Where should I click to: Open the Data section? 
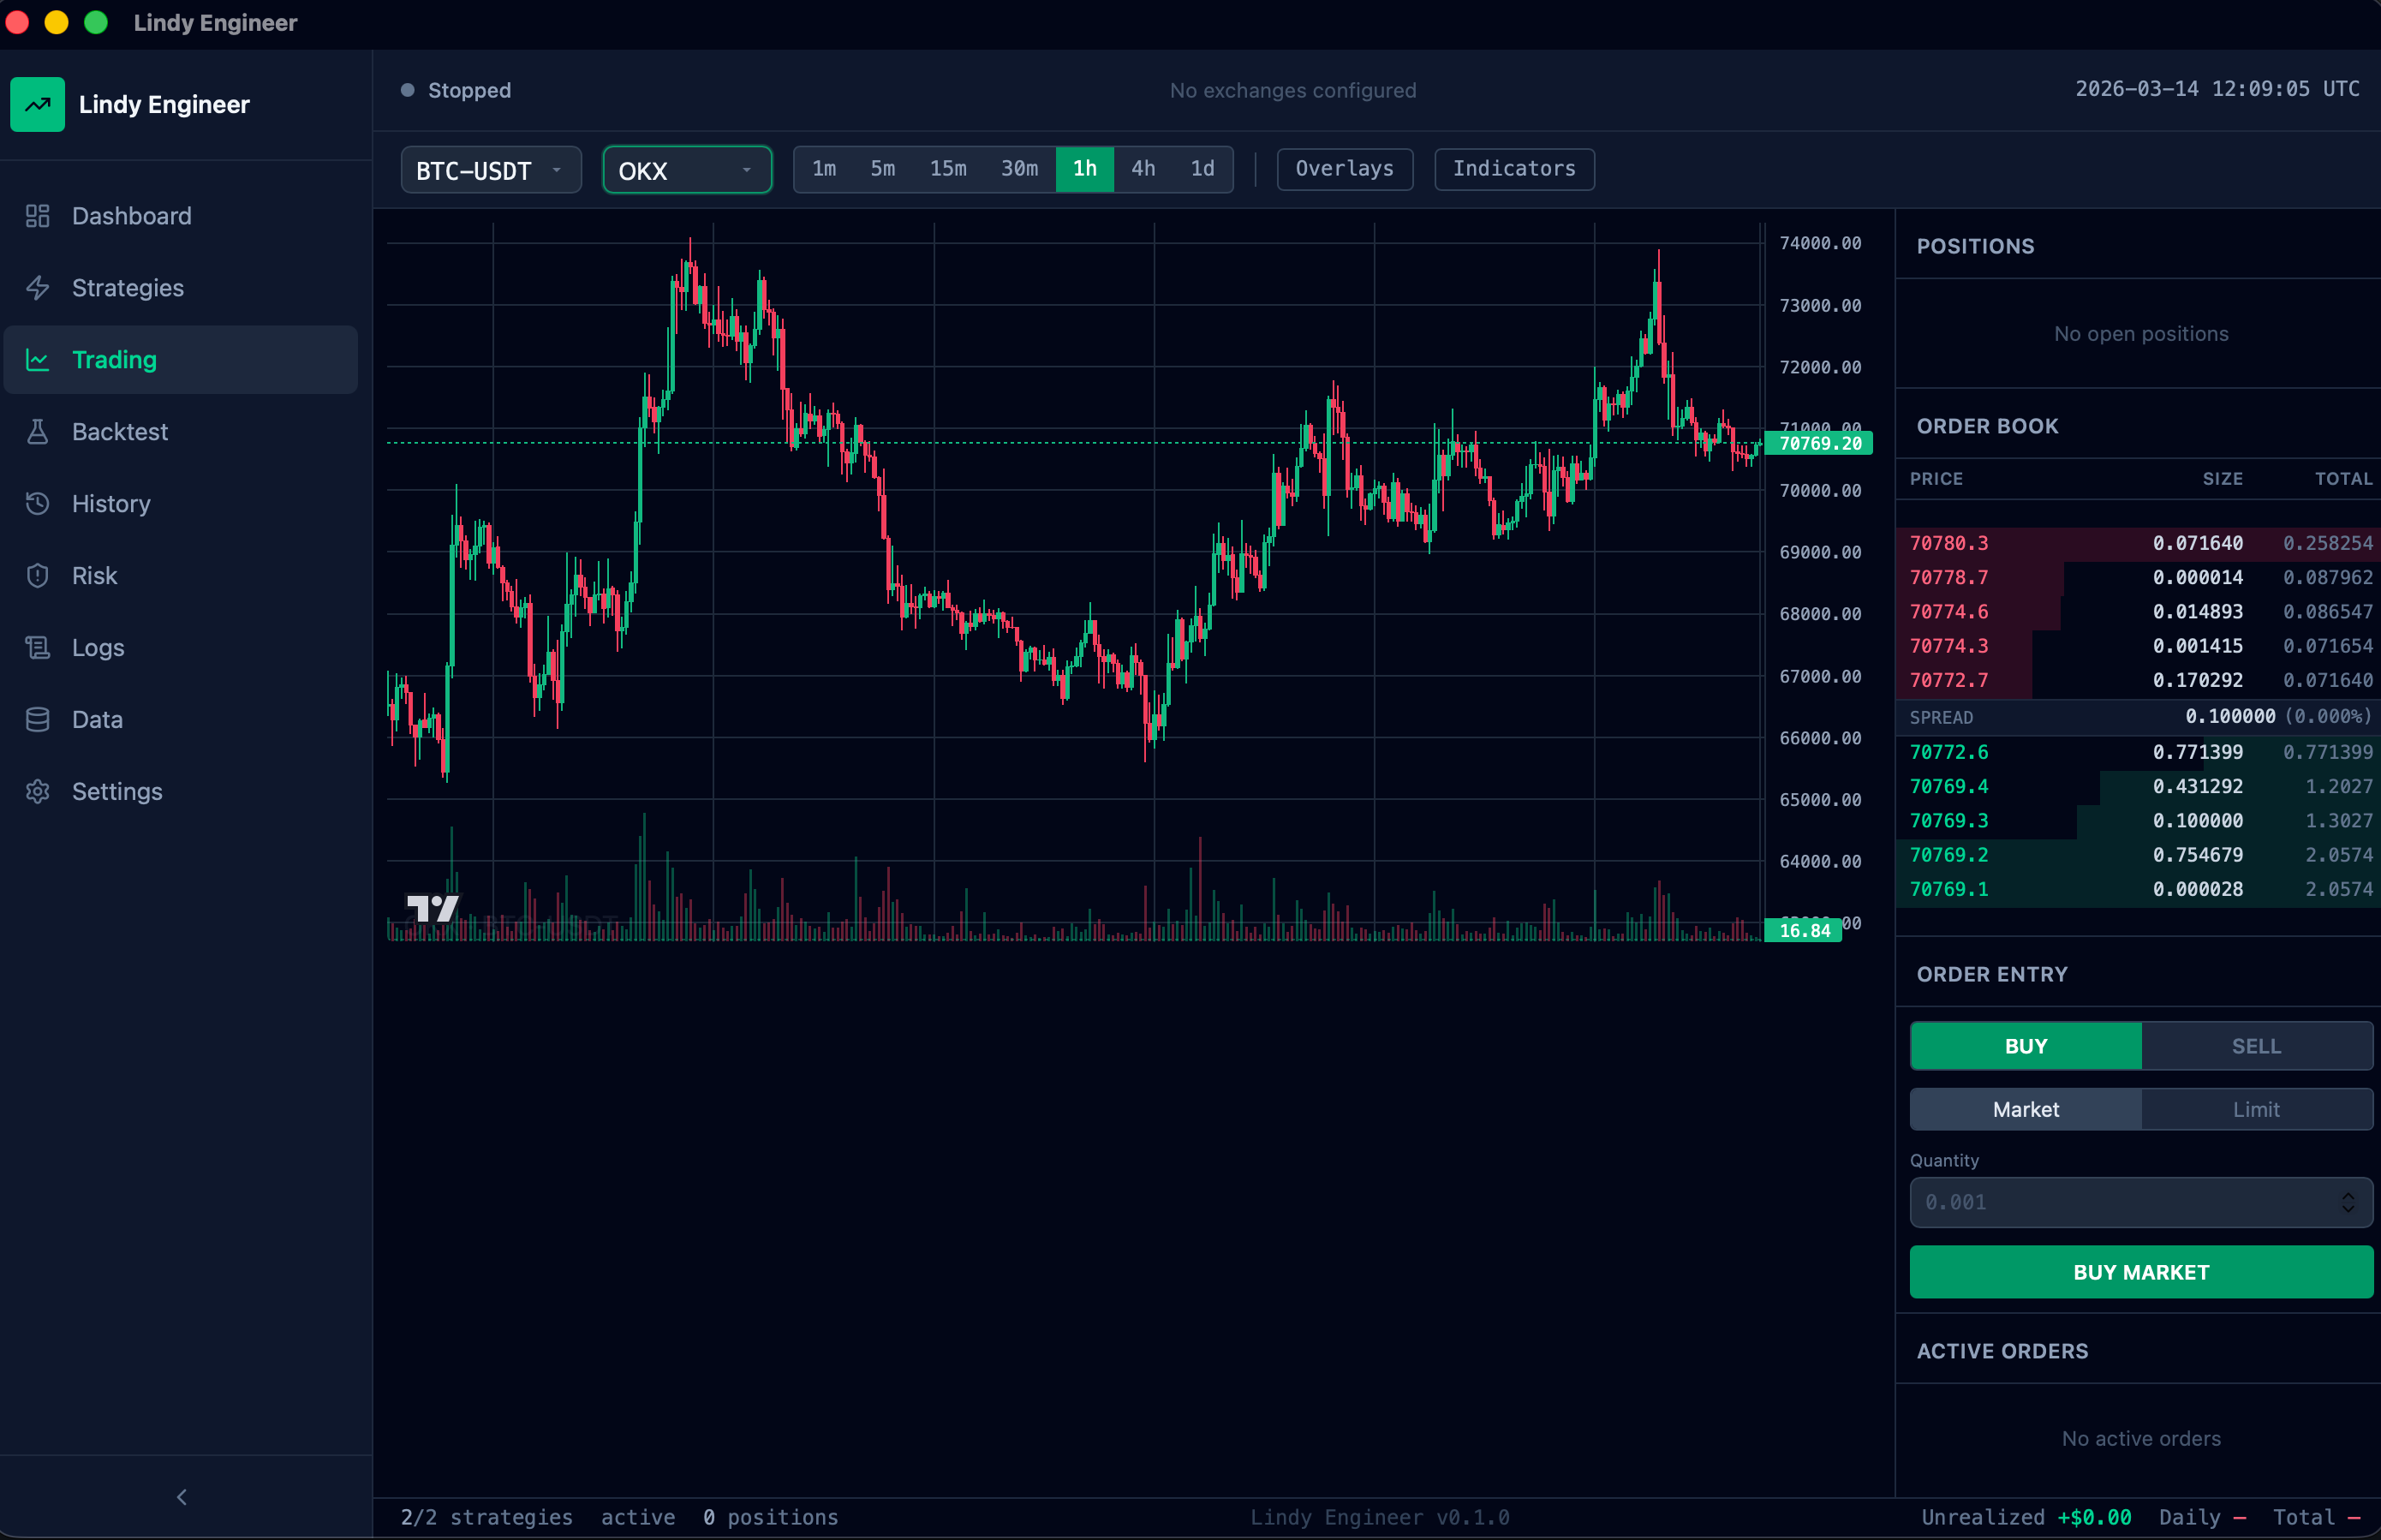pyautogui.click(x=98, y=719)
